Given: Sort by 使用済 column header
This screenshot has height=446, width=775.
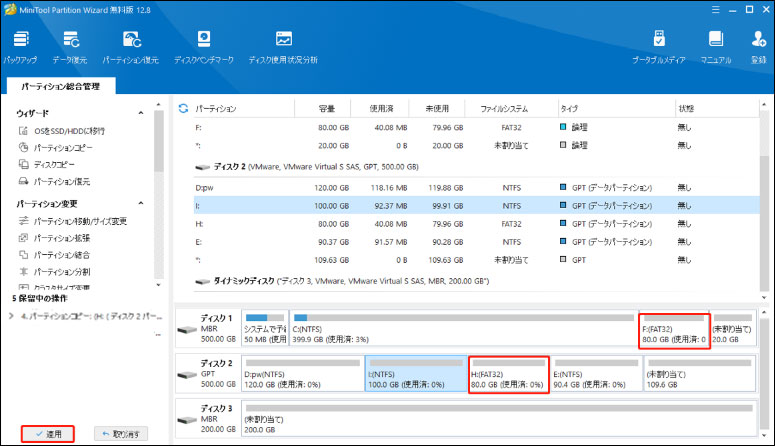Looking at the screenshot, I should (381, 108).
